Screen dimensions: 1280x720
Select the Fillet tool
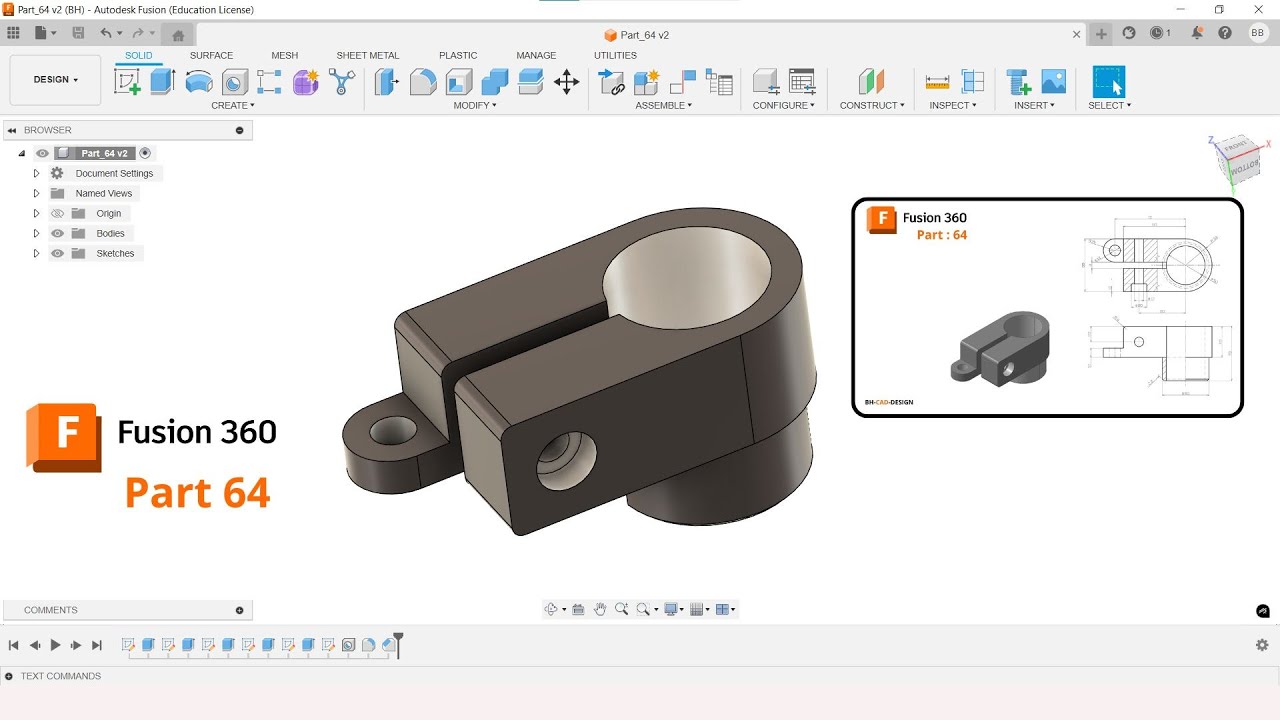[423, 81]
